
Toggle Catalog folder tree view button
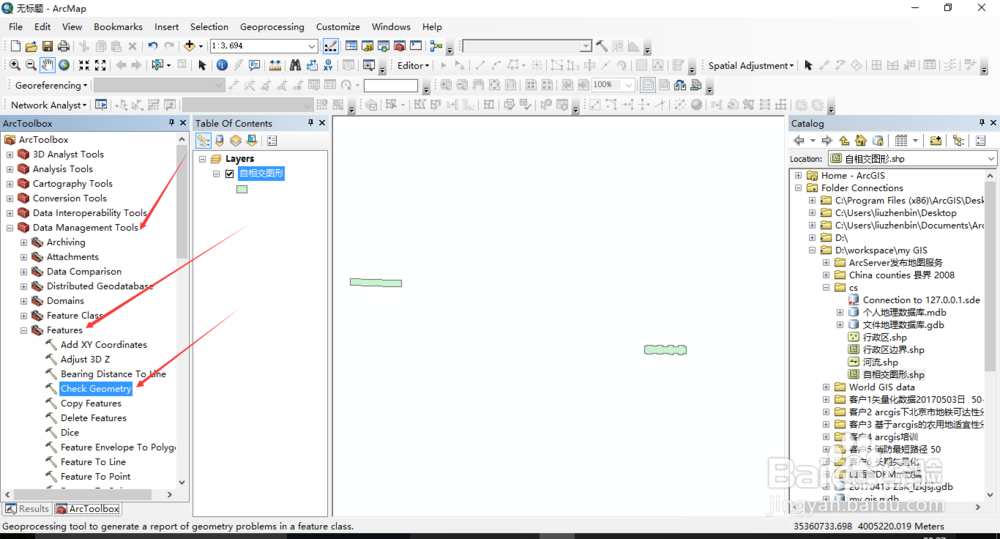(x=959, y=140)
